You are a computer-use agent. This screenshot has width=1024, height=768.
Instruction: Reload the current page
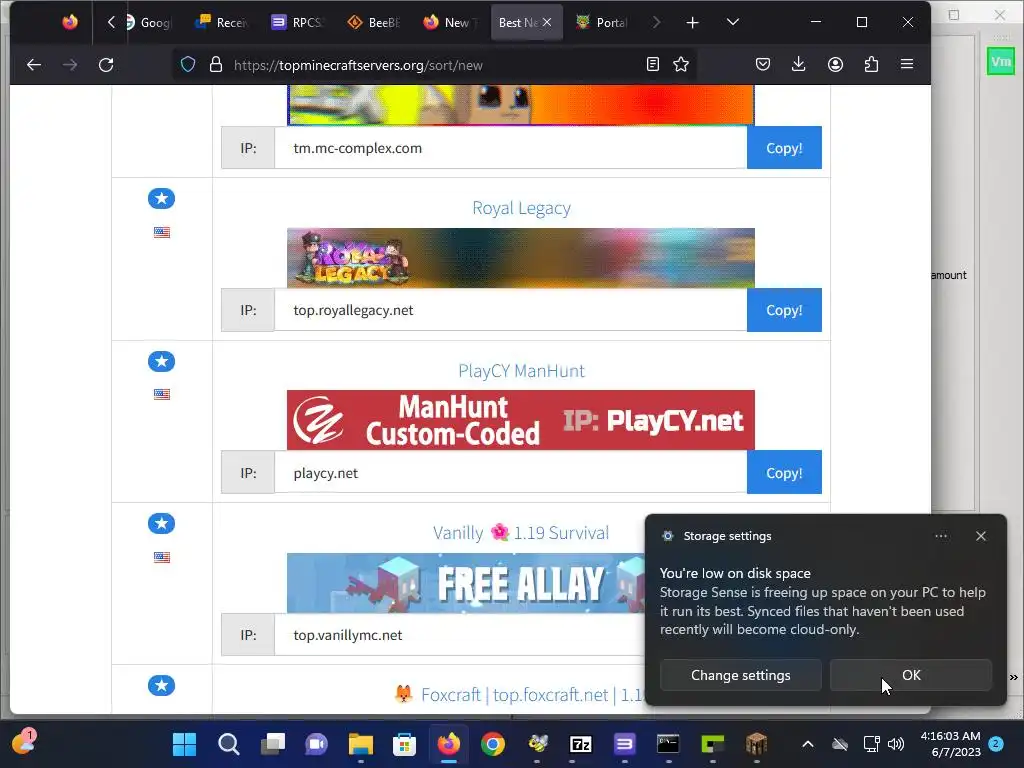point(106,65)
